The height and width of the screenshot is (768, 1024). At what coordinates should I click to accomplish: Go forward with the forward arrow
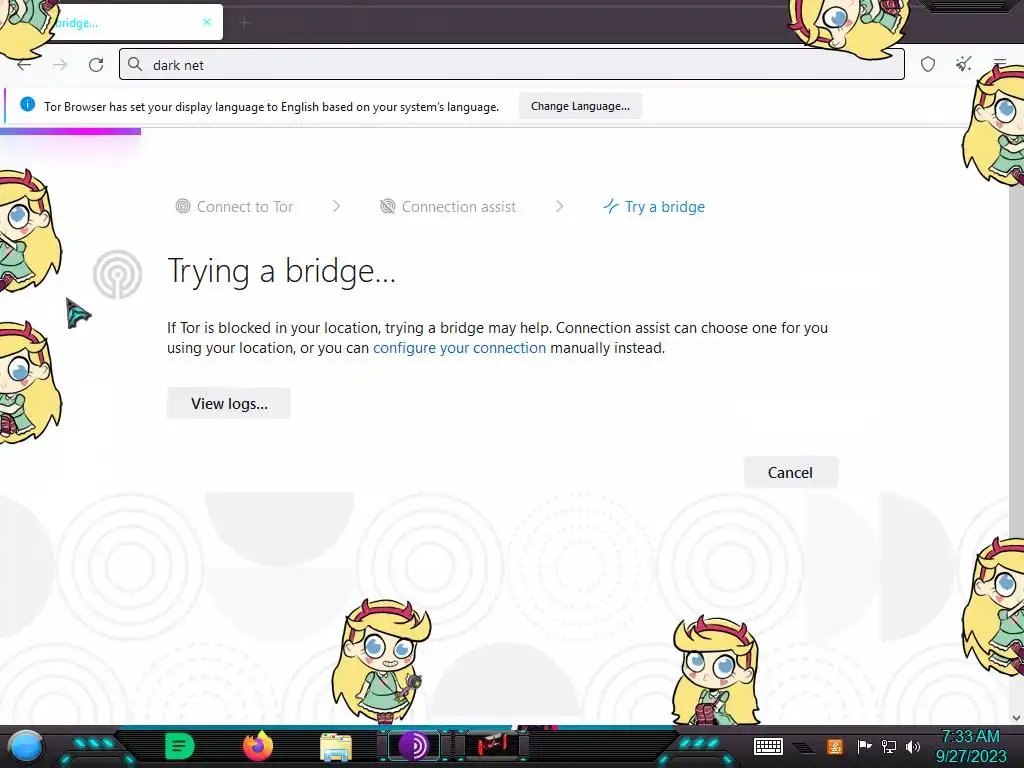pos(60,65)
